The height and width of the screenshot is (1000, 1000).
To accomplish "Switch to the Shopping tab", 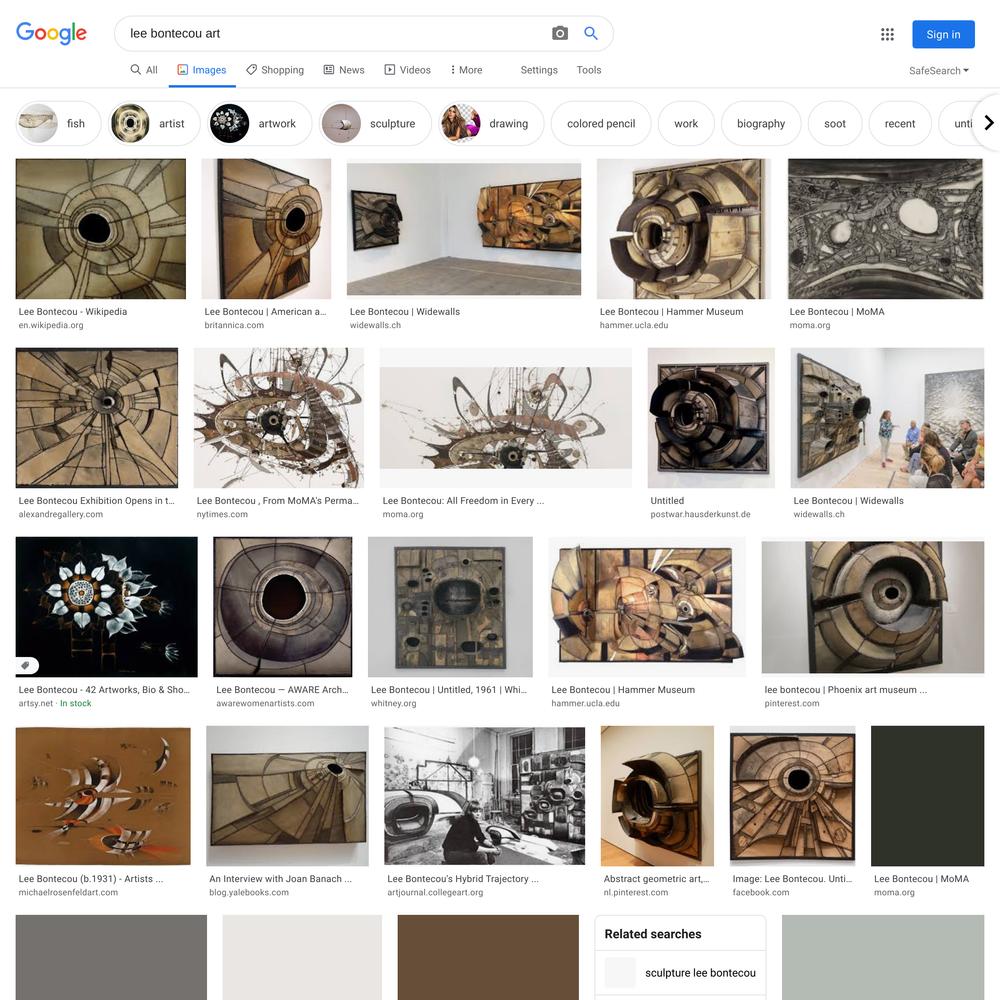I will coord(275,70).
